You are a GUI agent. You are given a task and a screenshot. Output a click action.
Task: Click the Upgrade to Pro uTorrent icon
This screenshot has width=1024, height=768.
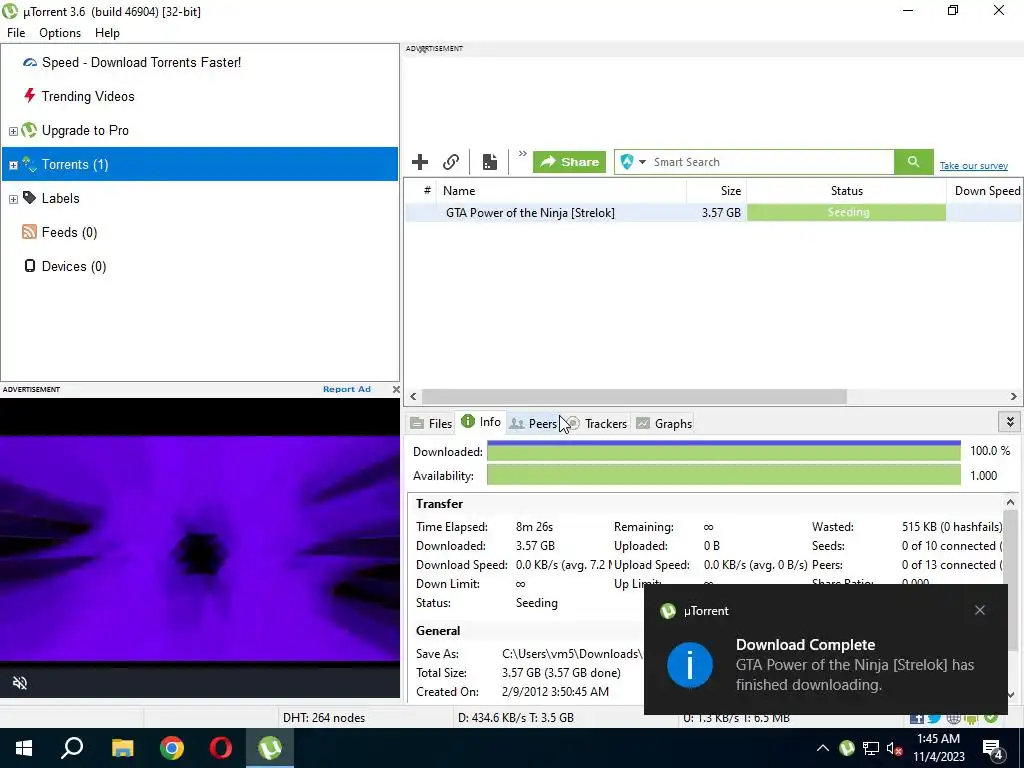coord(29,130)
